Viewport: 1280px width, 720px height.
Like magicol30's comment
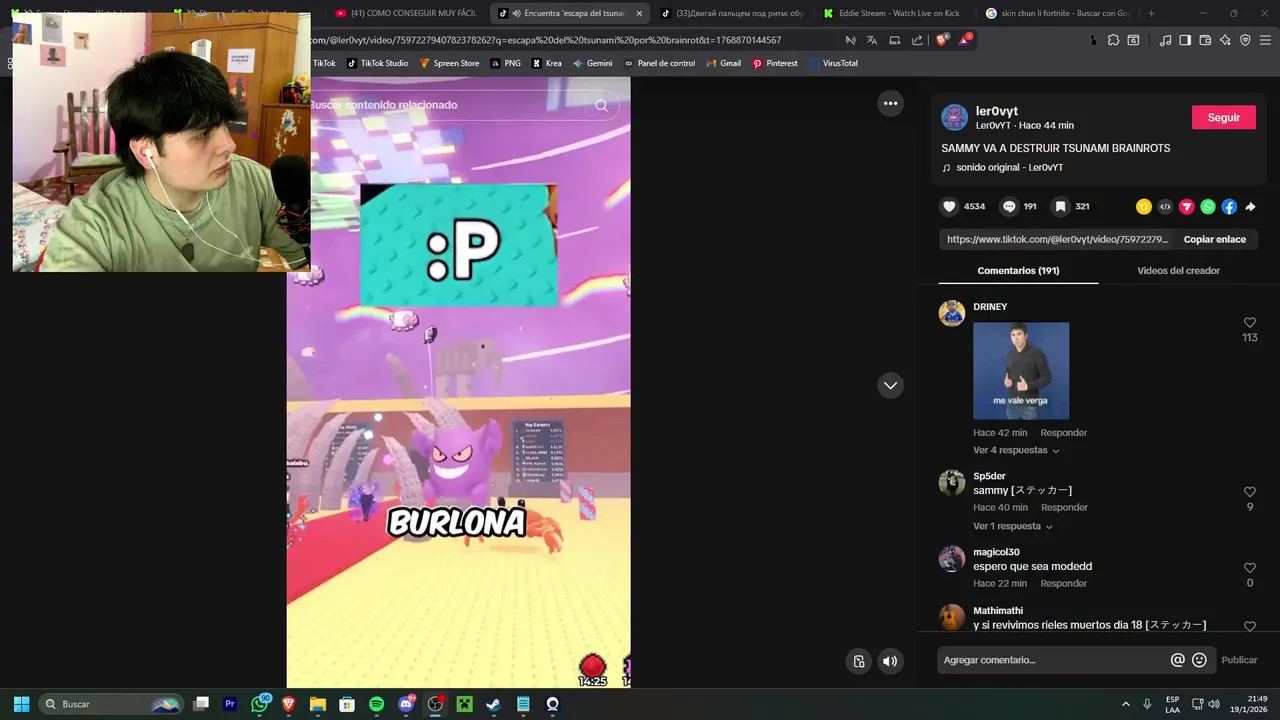point(1249,568)
